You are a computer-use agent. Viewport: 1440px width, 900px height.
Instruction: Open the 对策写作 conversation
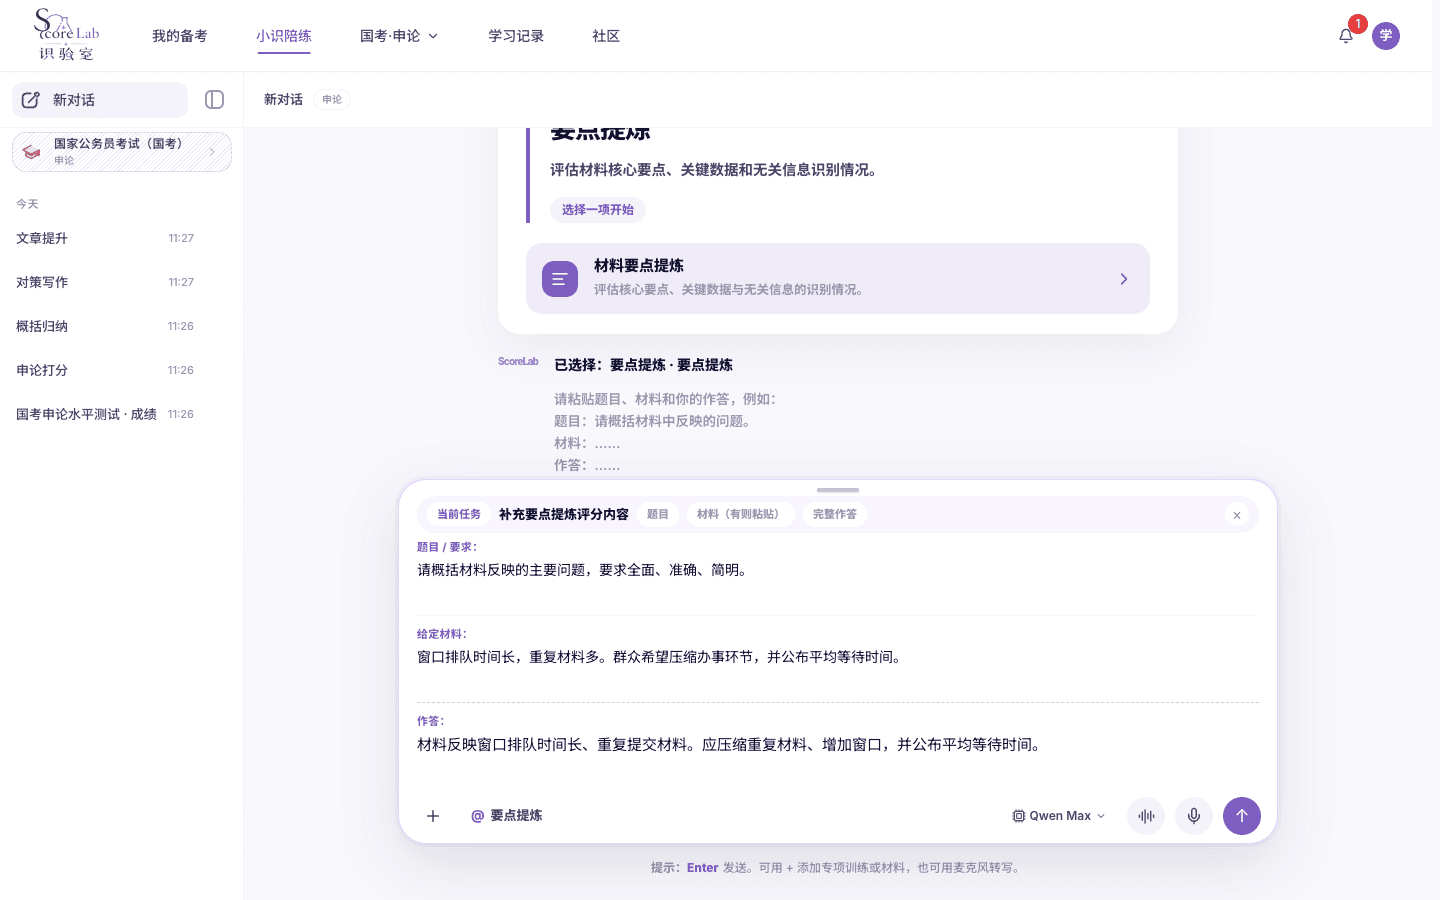tap(105, 282)
